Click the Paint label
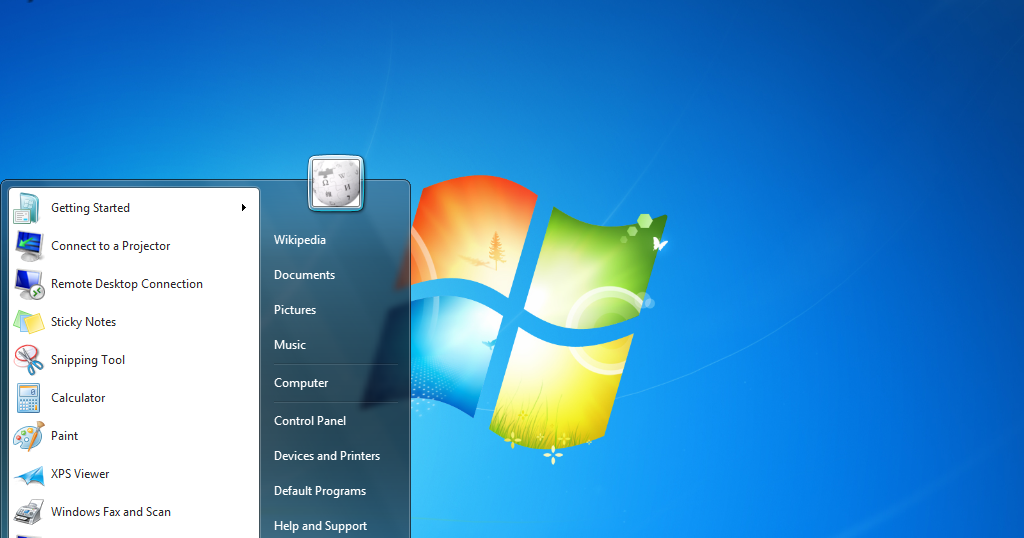Screen dimensions: 1024x538 click(64, 435)
